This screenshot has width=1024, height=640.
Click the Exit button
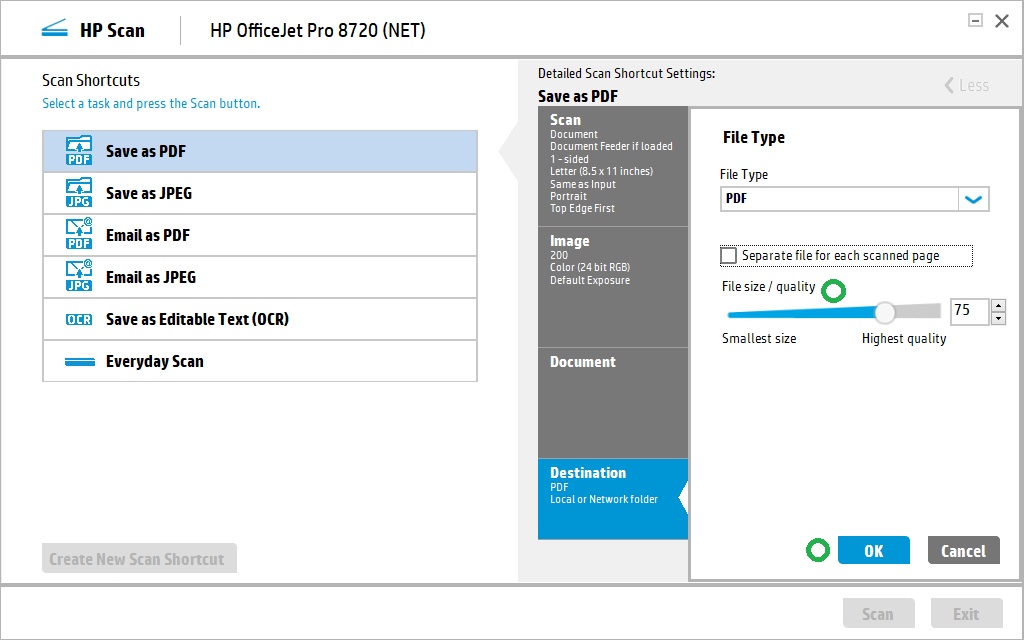click(x=967, y=614)
